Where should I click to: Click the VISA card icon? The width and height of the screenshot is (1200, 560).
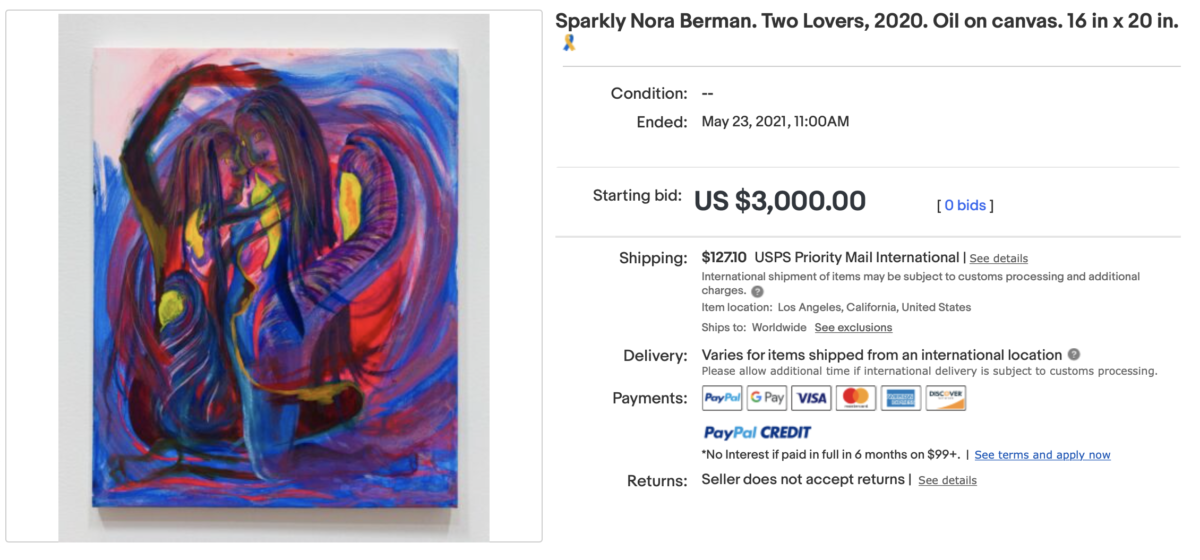(811, 398)
